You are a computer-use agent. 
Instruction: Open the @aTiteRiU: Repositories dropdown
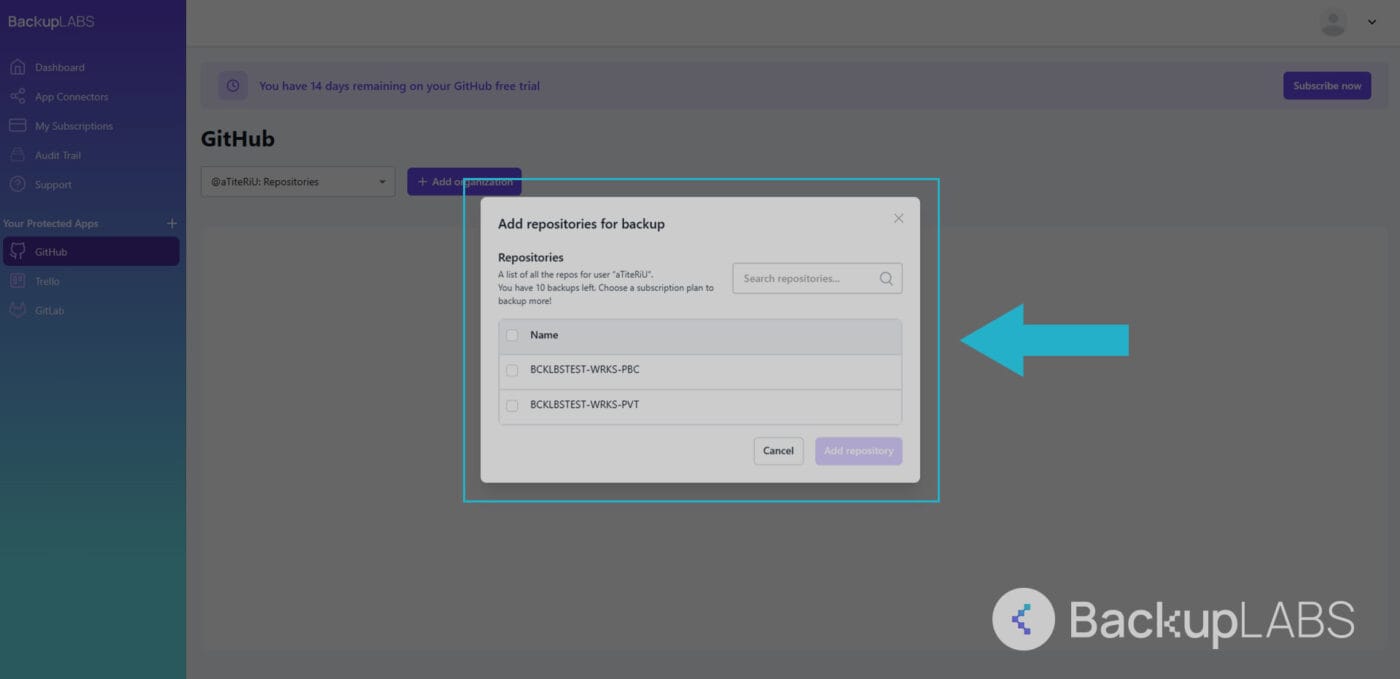click(297, 181)
